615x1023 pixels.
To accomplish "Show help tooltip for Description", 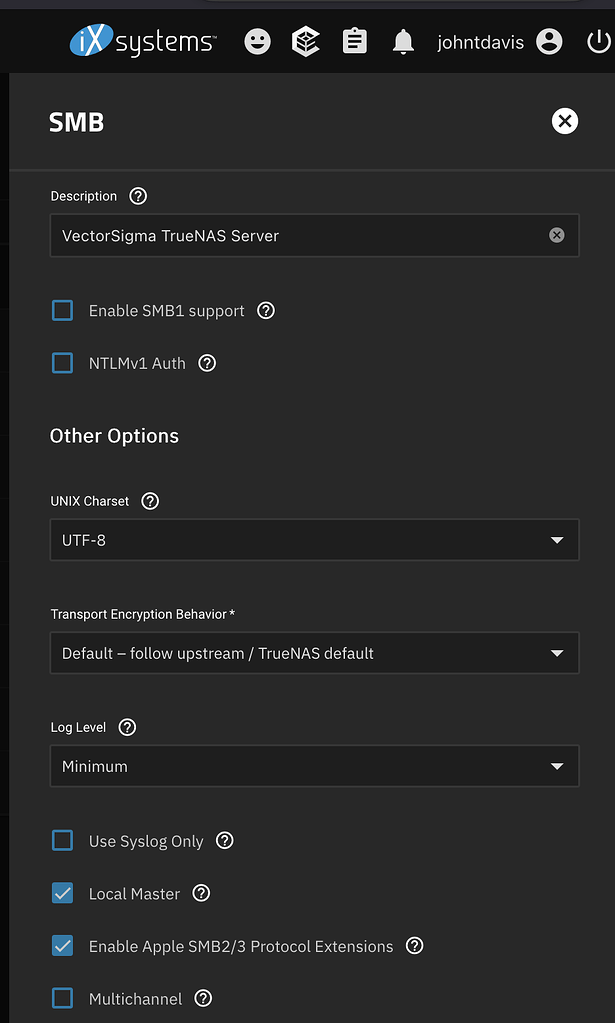I will [139, 196].
